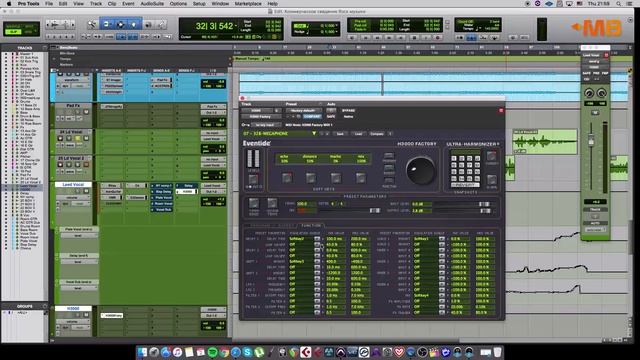Switch to the FUNCTION tab in H3000

point(311,225)
